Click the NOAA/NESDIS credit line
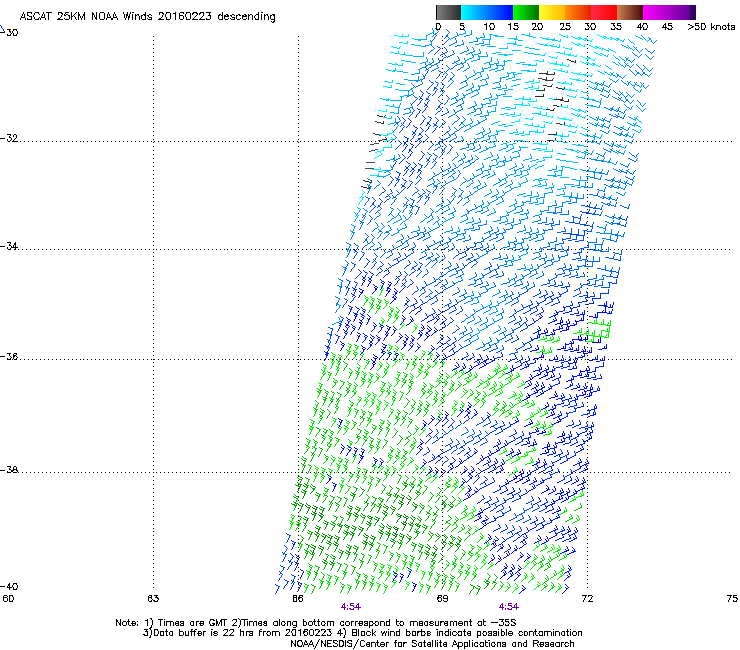The image size is (740, 650). click(x=432, y=644)
